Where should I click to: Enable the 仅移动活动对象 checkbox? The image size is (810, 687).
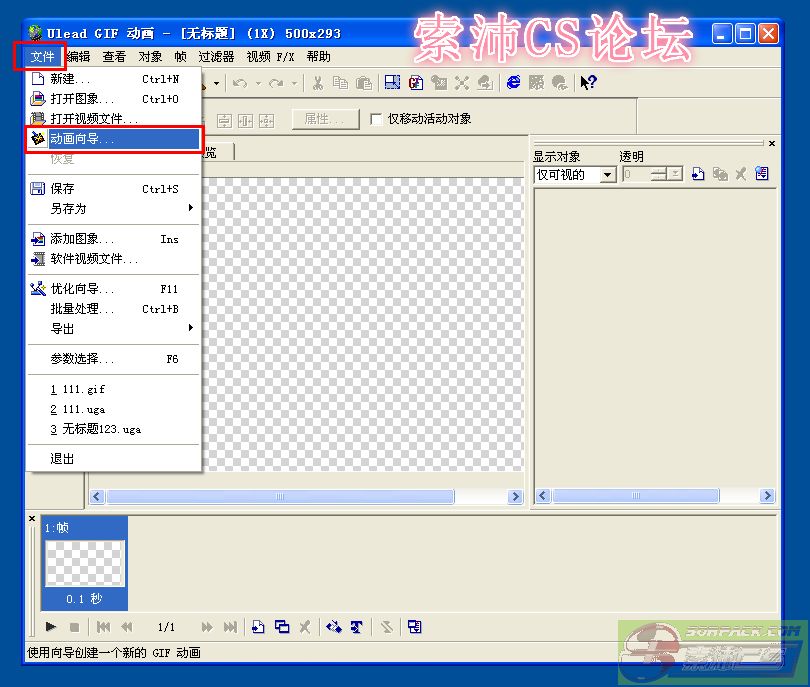click(x=376, y=119)
